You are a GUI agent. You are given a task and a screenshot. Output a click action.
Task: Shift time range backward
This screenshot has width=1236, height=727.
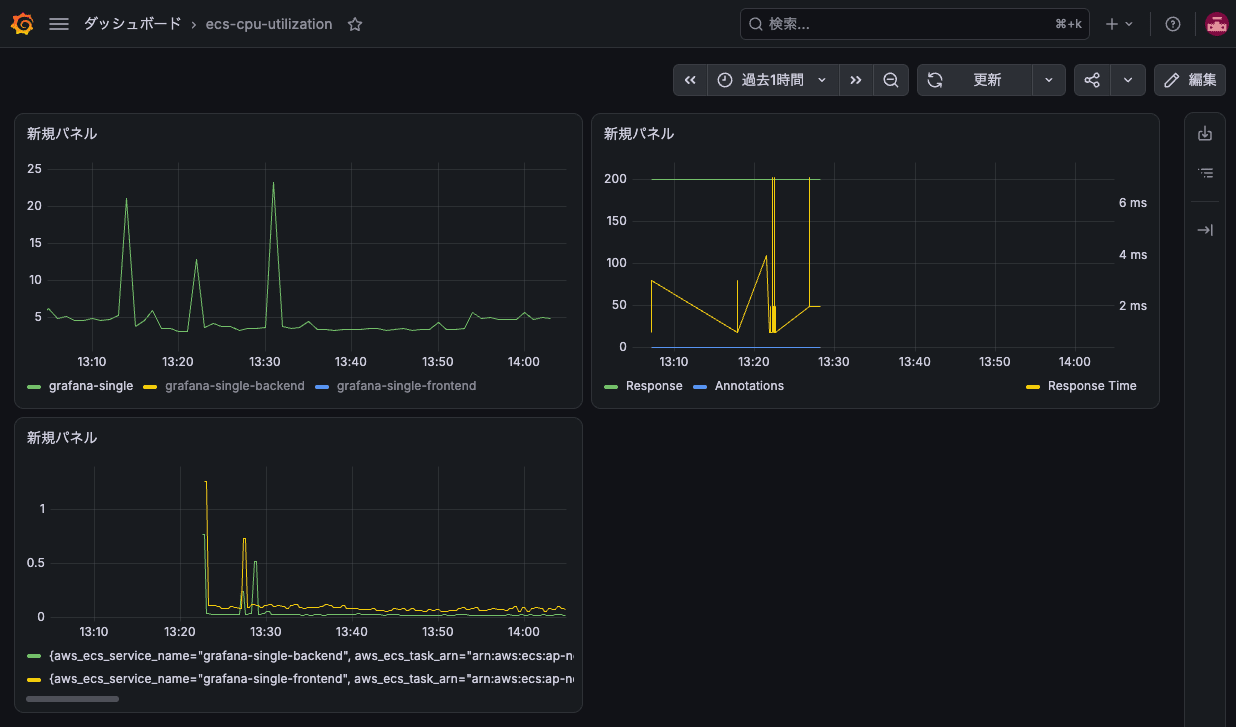tap(690, 80)
